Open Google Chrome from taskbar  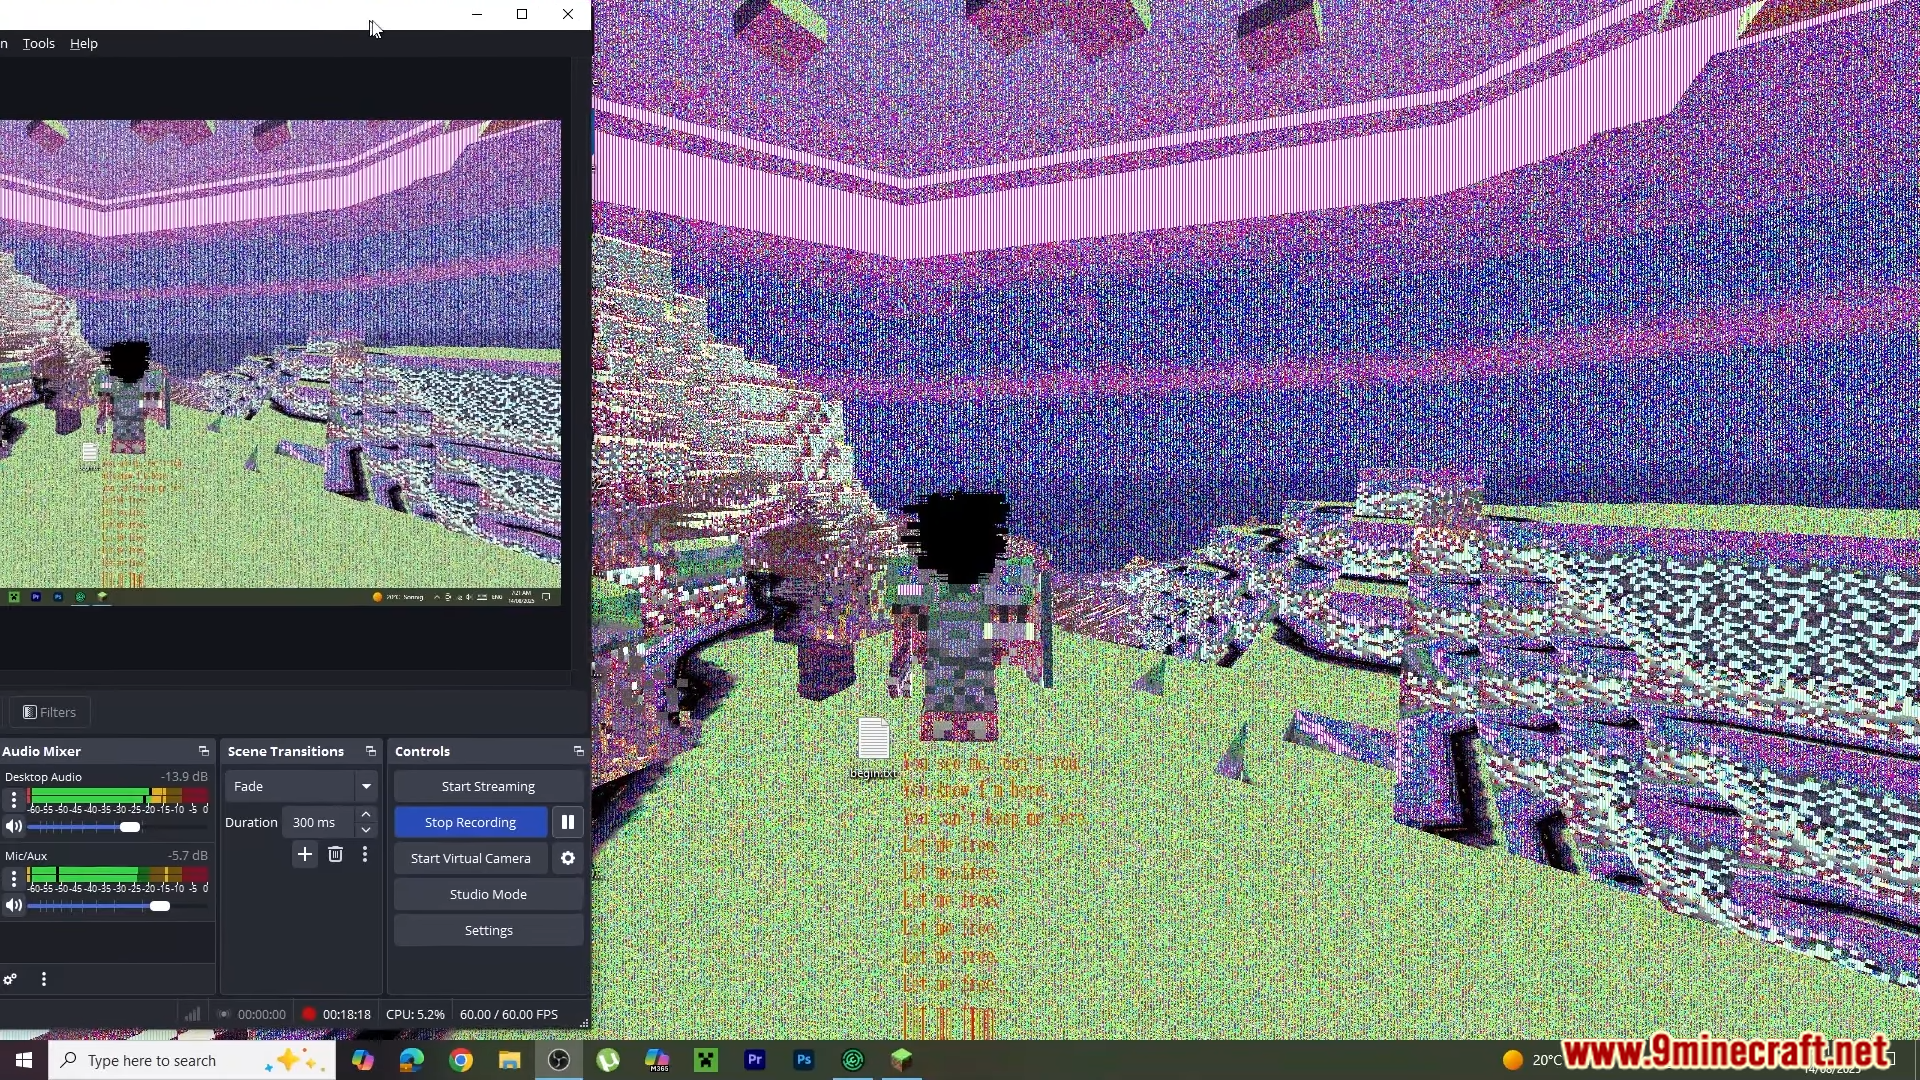(461, 1060)
